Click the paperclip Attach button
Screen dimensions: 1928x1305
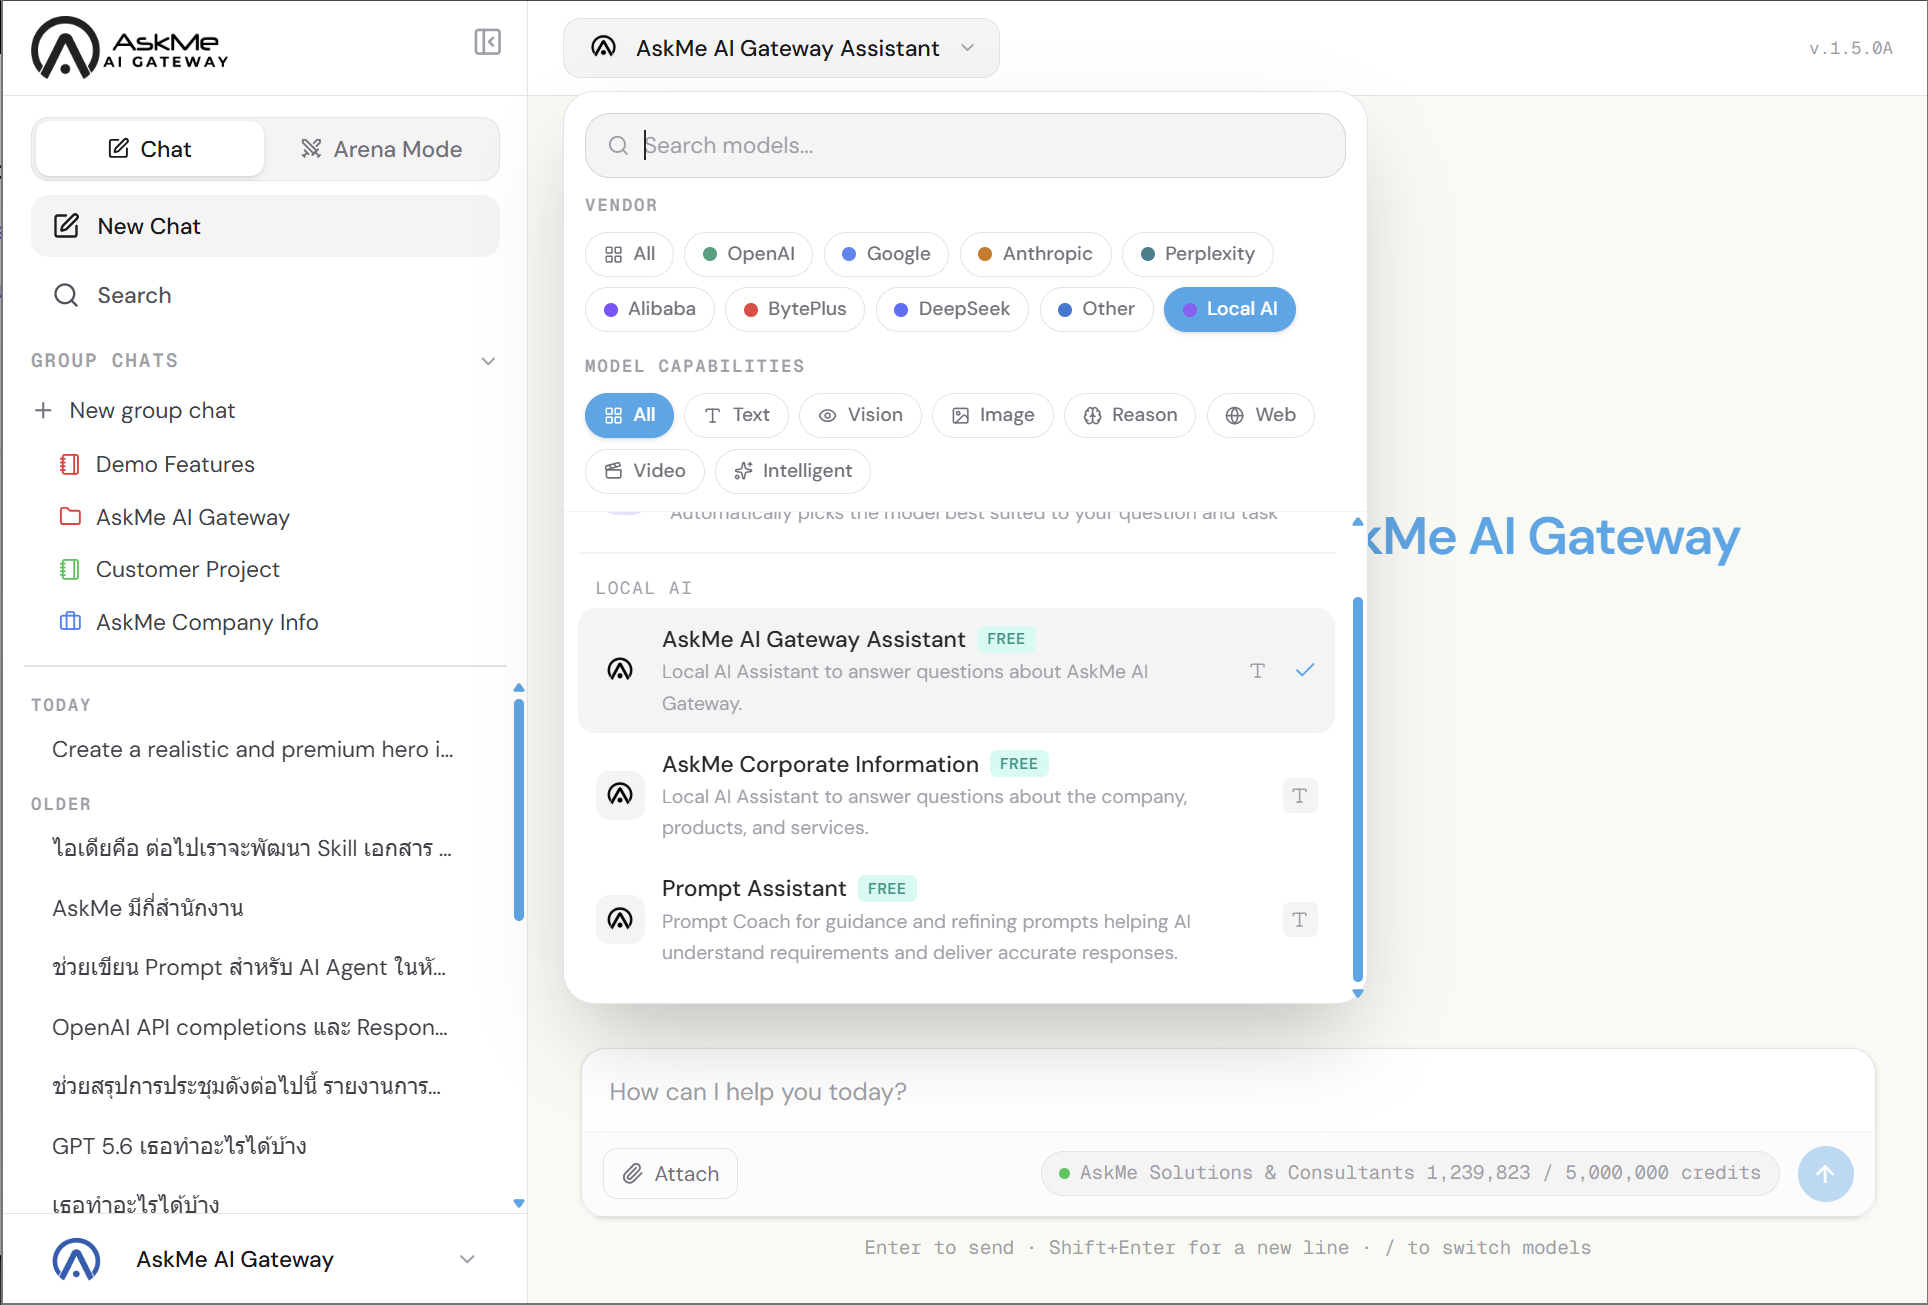tap(670, 1173)
